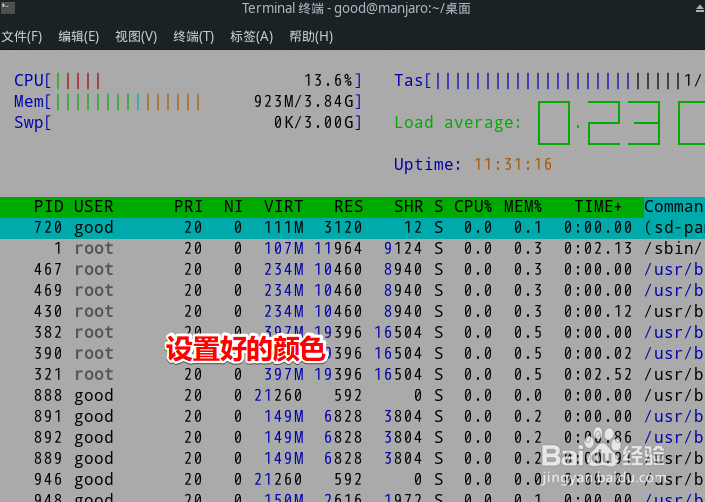Click the Uptime value 11:31:16

[x=513, y=164]
